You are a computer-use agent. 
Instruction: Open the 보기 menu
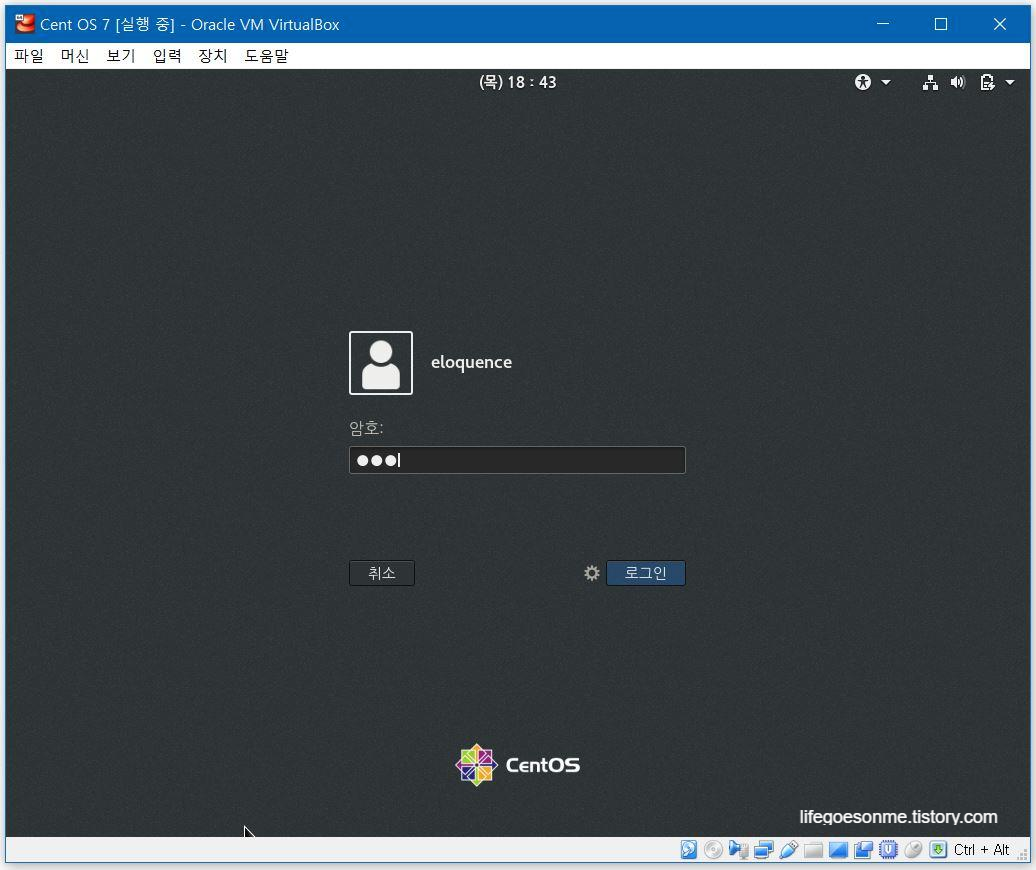[x=121, y=55]
